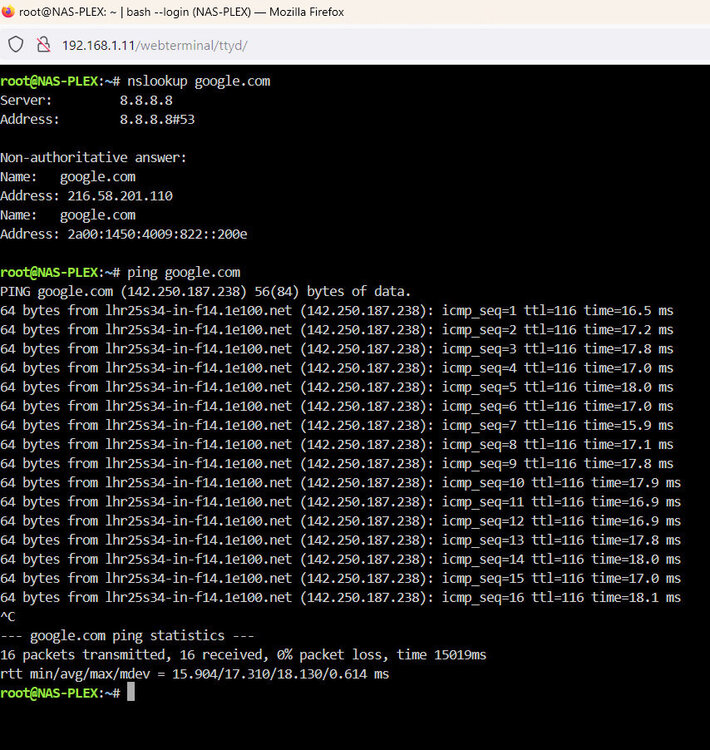Viewport: 710px width, 750px height.
Task: Click the ping reply line with icmp_seq=12
Action: tap(341, 521)
